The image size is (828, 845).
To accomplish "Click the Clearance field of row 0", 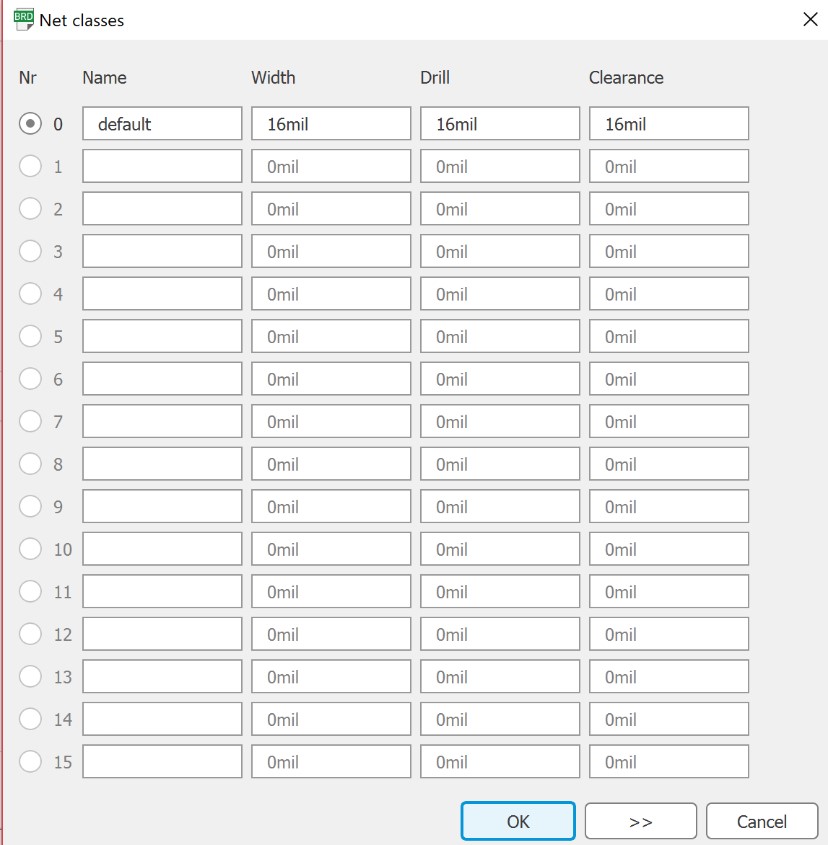I will (668, 123).
